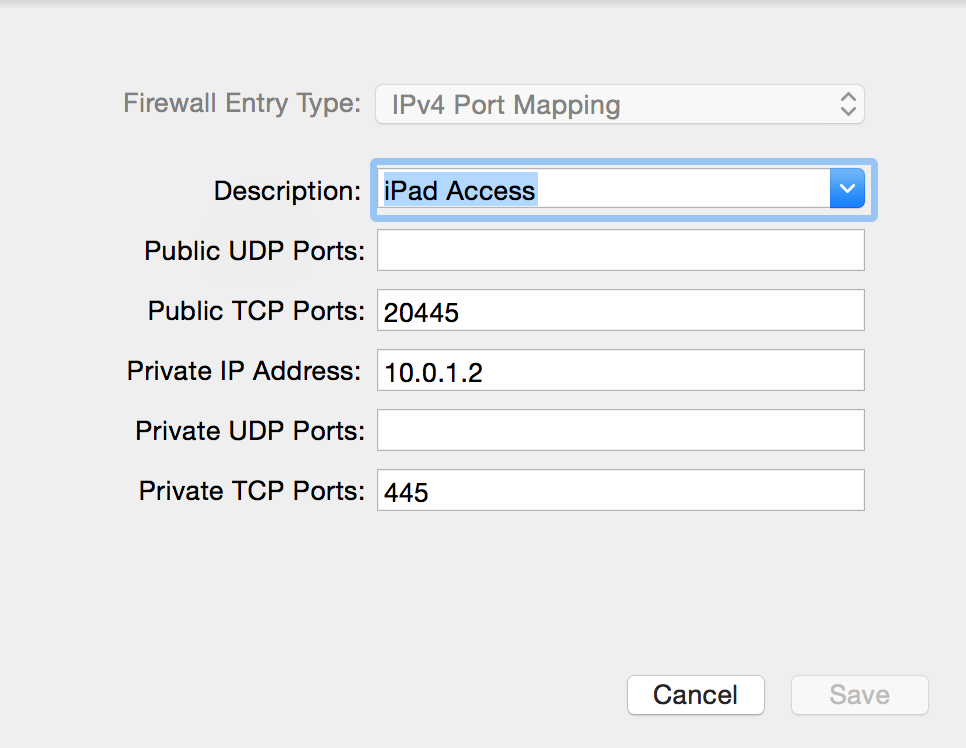The image size is (966, 748).
Task: Click the Private TCP Ports label
Action: (249, 490)
